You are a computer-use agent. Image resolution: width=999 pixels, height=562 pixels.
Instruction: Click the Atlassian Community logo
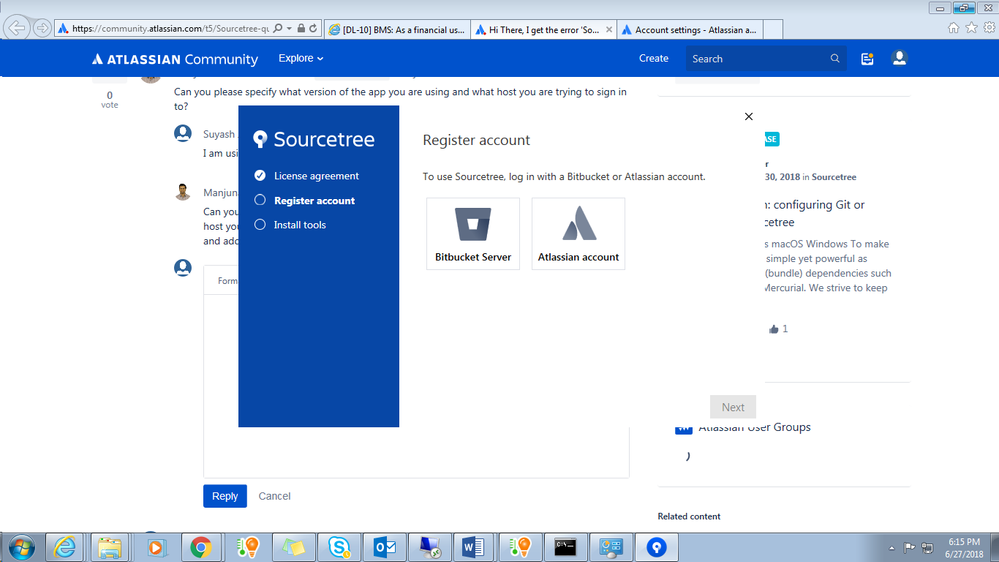point(175,59)
